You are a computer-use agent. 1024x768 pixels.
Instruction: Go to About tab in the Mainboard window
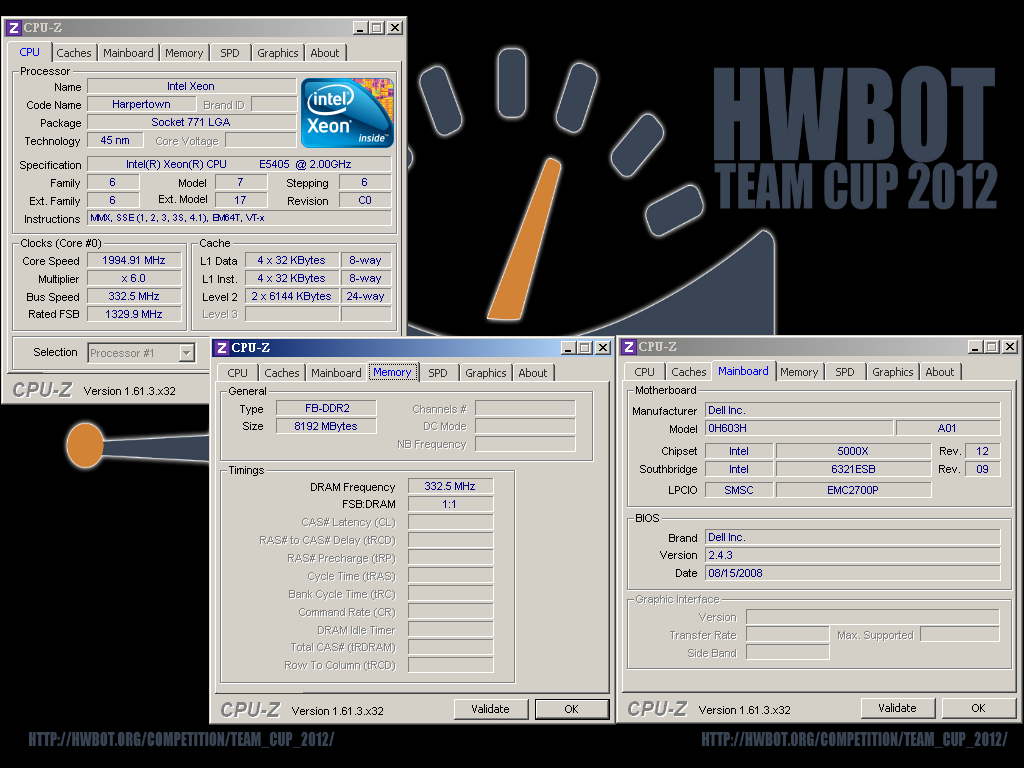click(940, 372)
